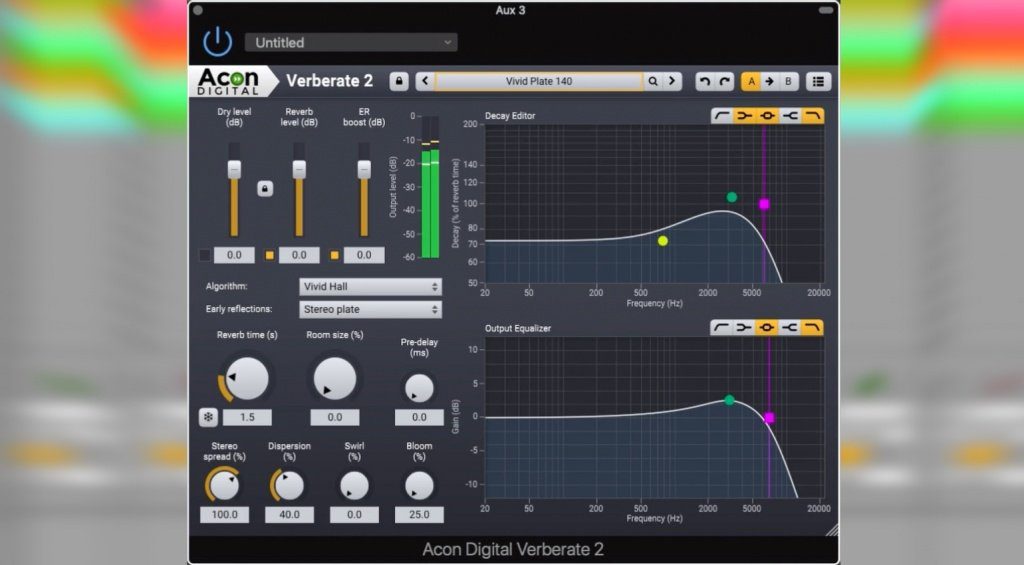Viewport: 1024px width, 565px height.
Task: Click the Room size value field
Action: pos(335,417)
